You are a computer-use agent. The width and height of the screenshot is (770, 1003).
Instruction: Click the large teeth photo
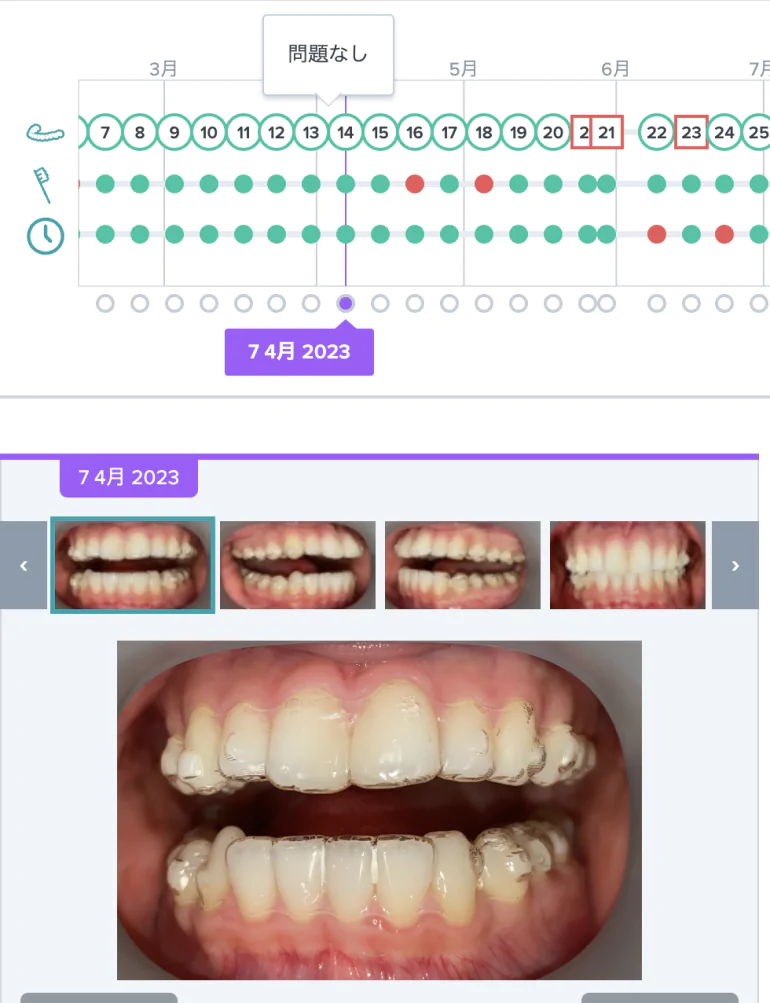379,810
